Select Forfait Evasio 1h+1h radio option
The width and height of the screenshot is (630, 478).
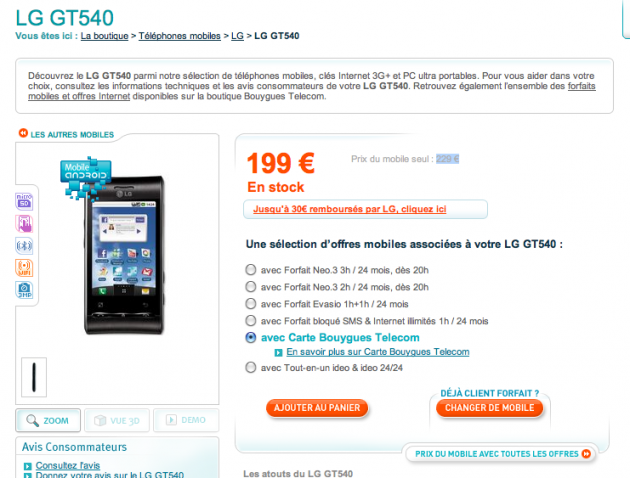pos(251,303)
